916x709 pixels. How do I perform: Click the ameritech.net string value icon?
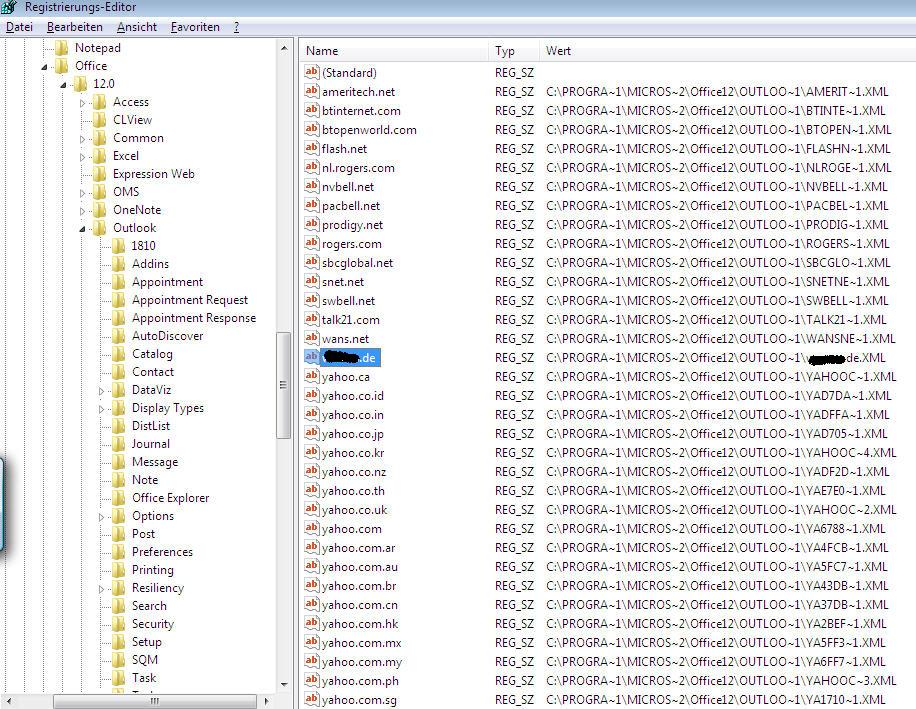(311, 91)
